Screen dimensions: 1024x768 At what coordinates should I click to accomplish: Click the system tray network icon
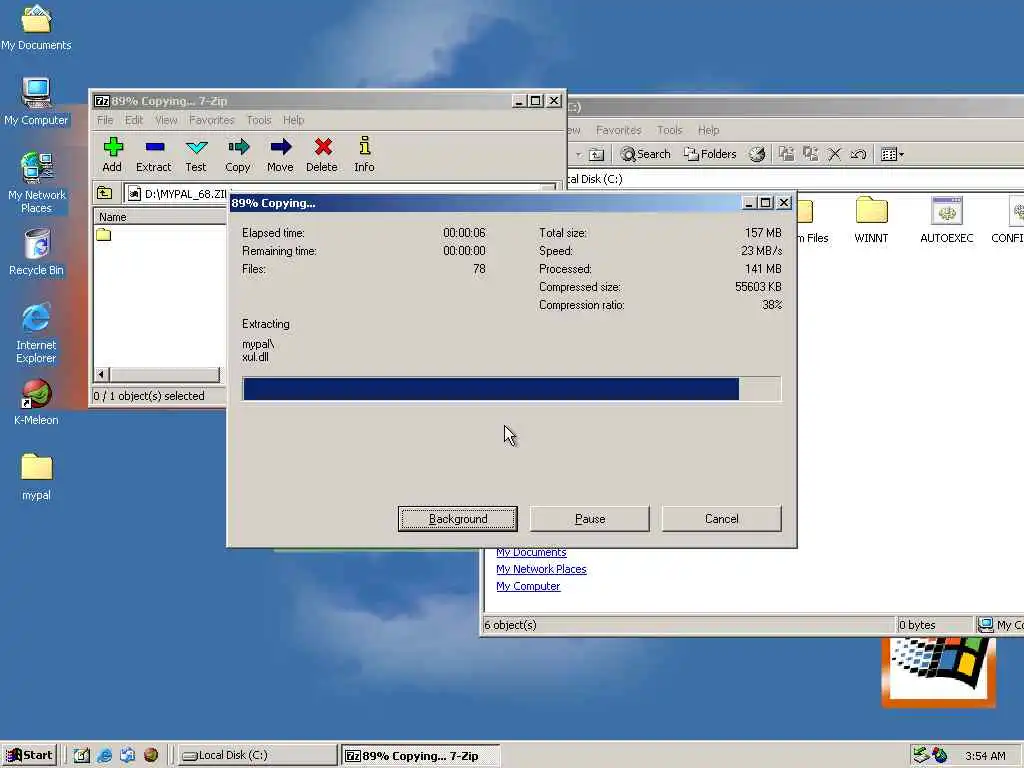[x=921, y=755]
